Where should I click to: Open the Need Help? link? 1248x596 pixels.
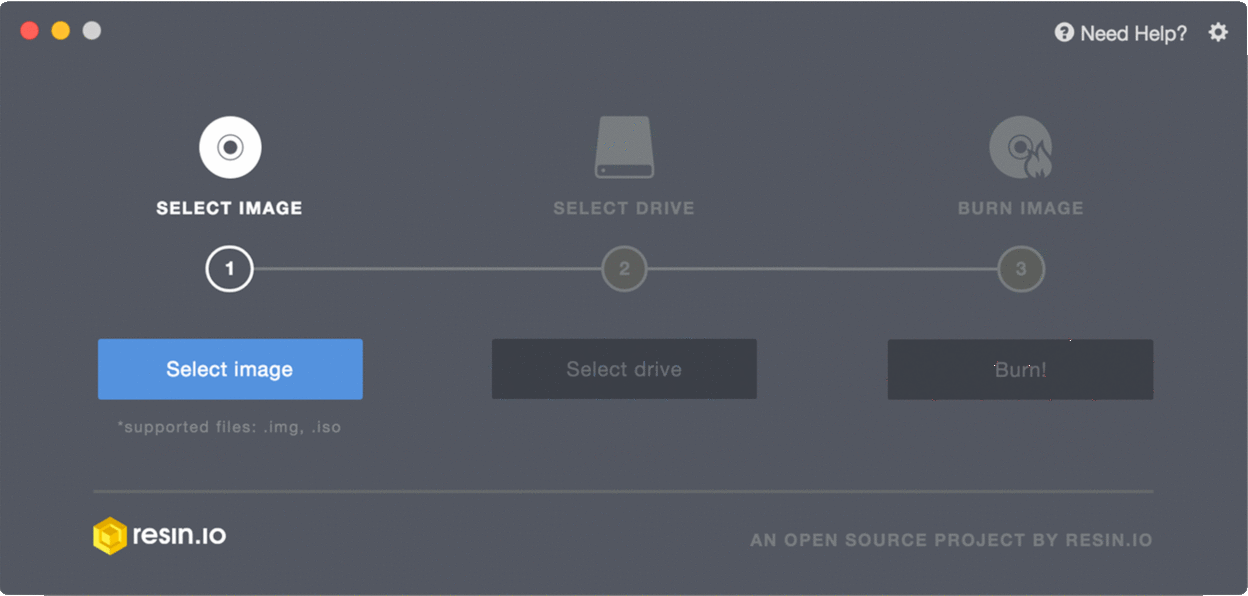(1133, 34)
